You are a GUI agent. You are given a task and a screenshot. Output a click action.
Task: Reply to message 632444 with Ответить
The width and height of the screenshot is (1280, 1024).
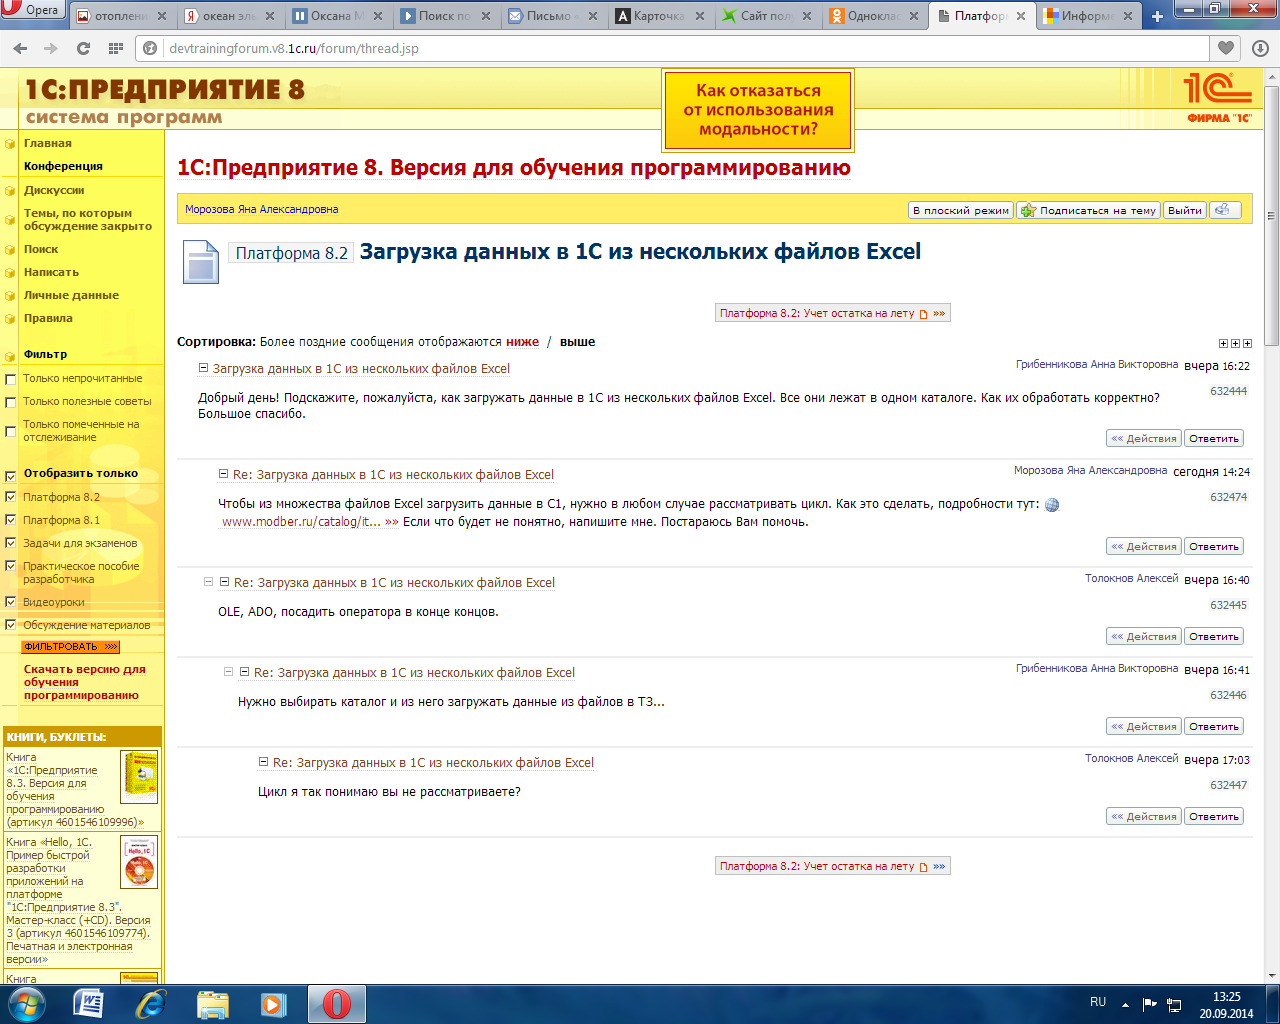[1214, 438]
